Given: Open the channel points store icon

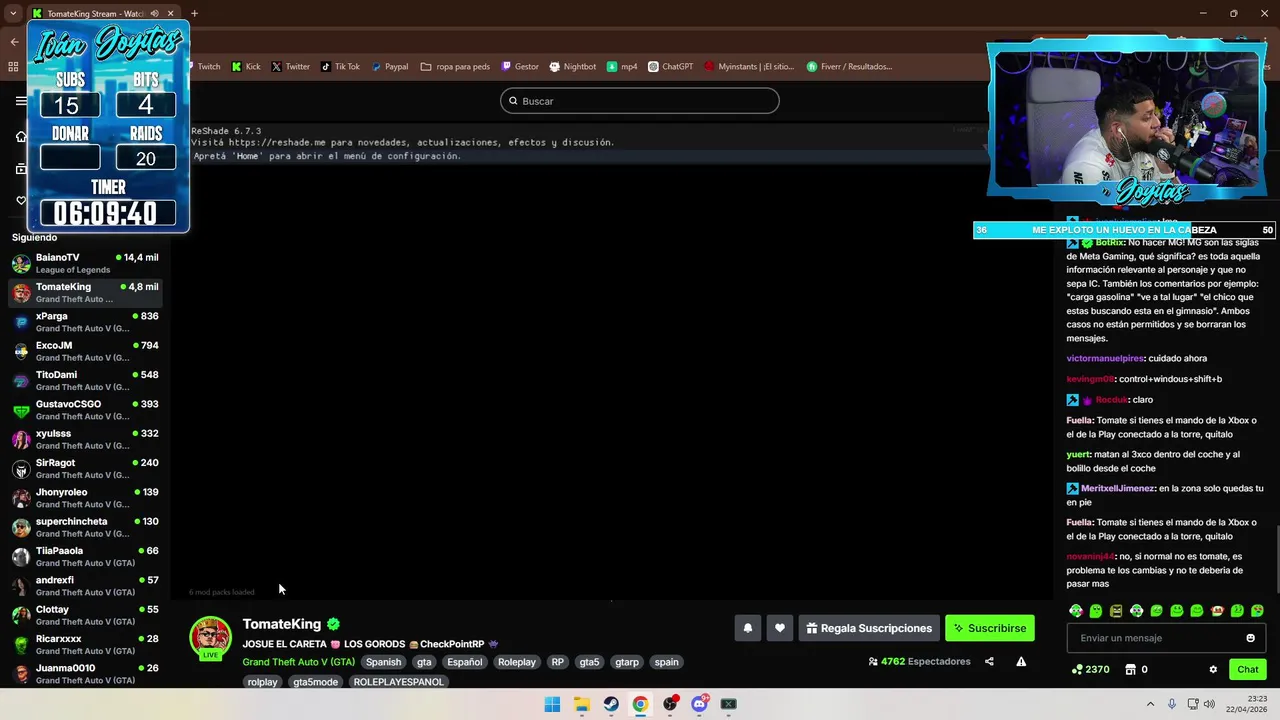Looking at the screenshot, I should tap(1130, 670).
